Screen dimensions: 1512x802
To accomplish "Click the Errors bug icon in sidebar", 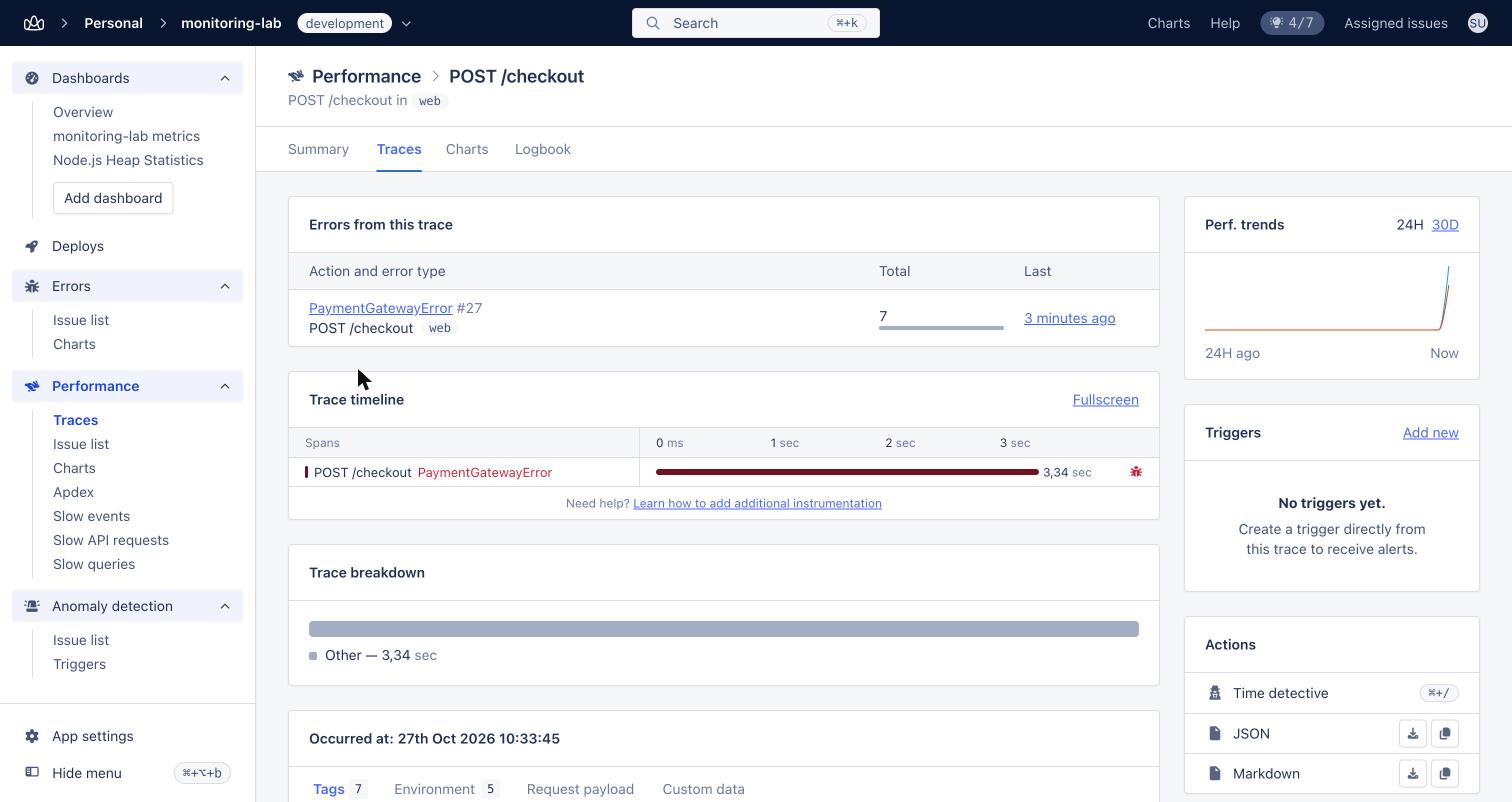I will 32,286.
